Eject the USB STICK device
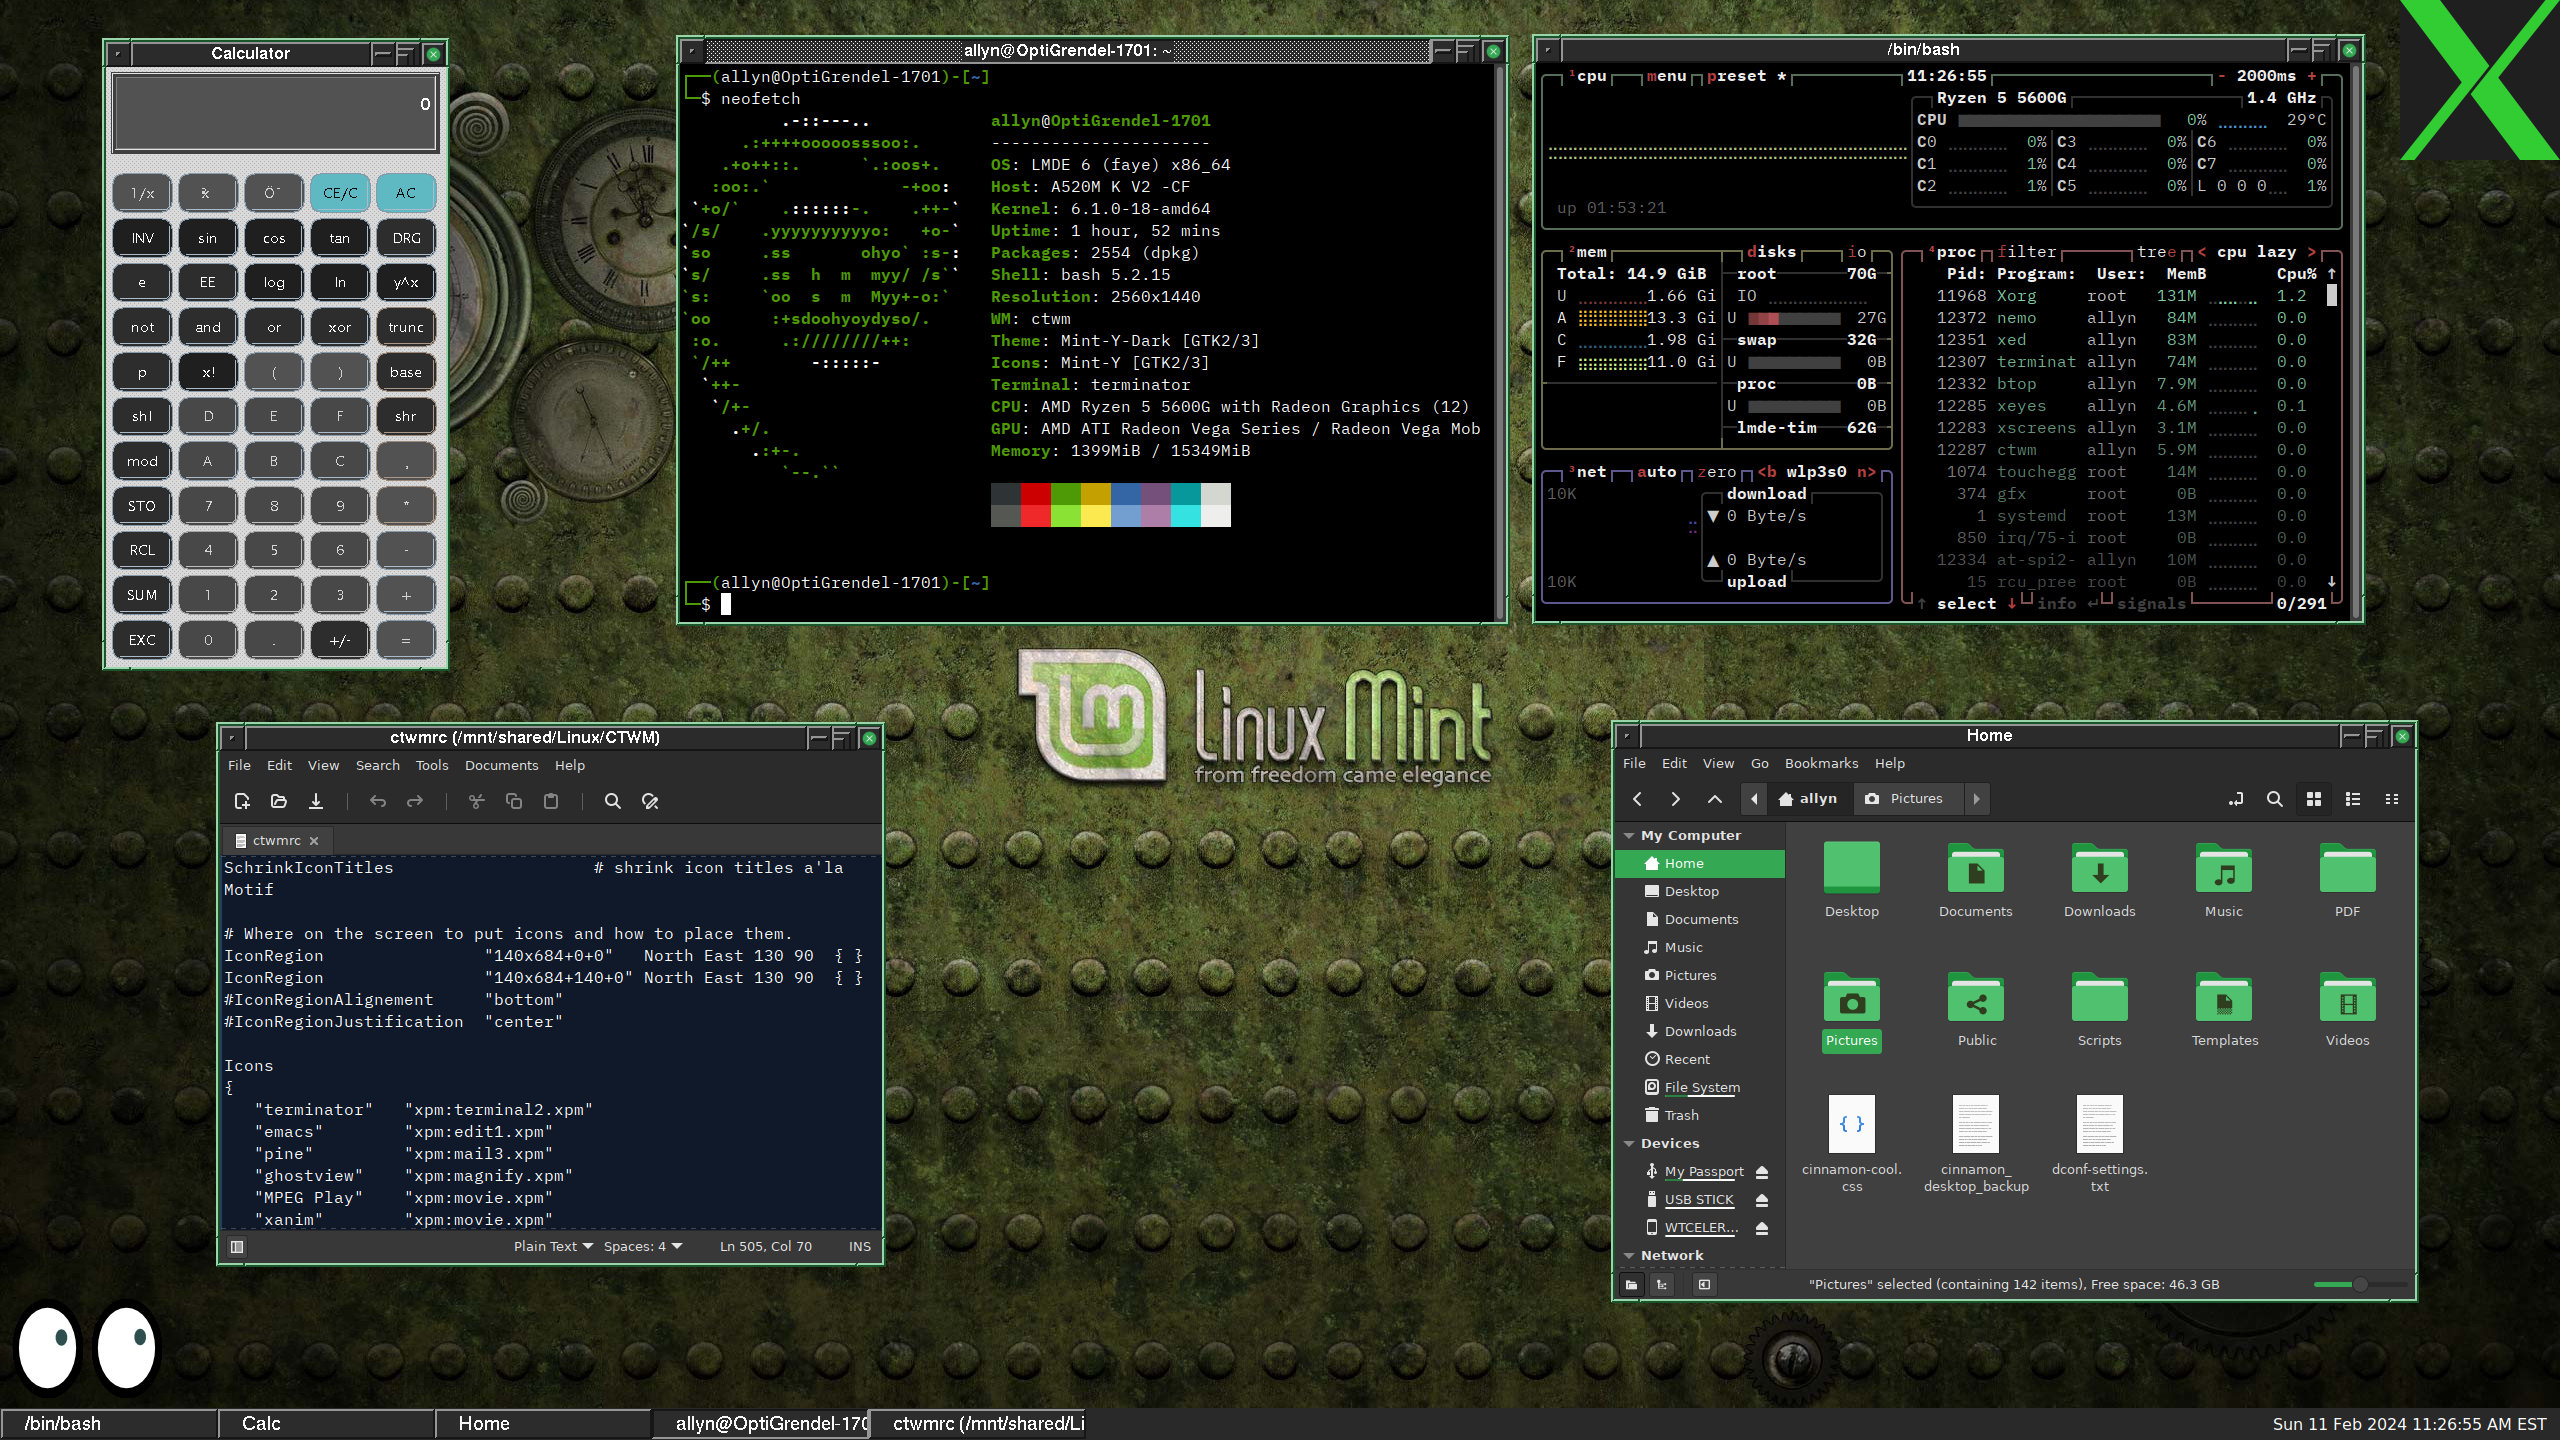The height and width of the screenshot is (1440, 2560). (1762, 1200)
